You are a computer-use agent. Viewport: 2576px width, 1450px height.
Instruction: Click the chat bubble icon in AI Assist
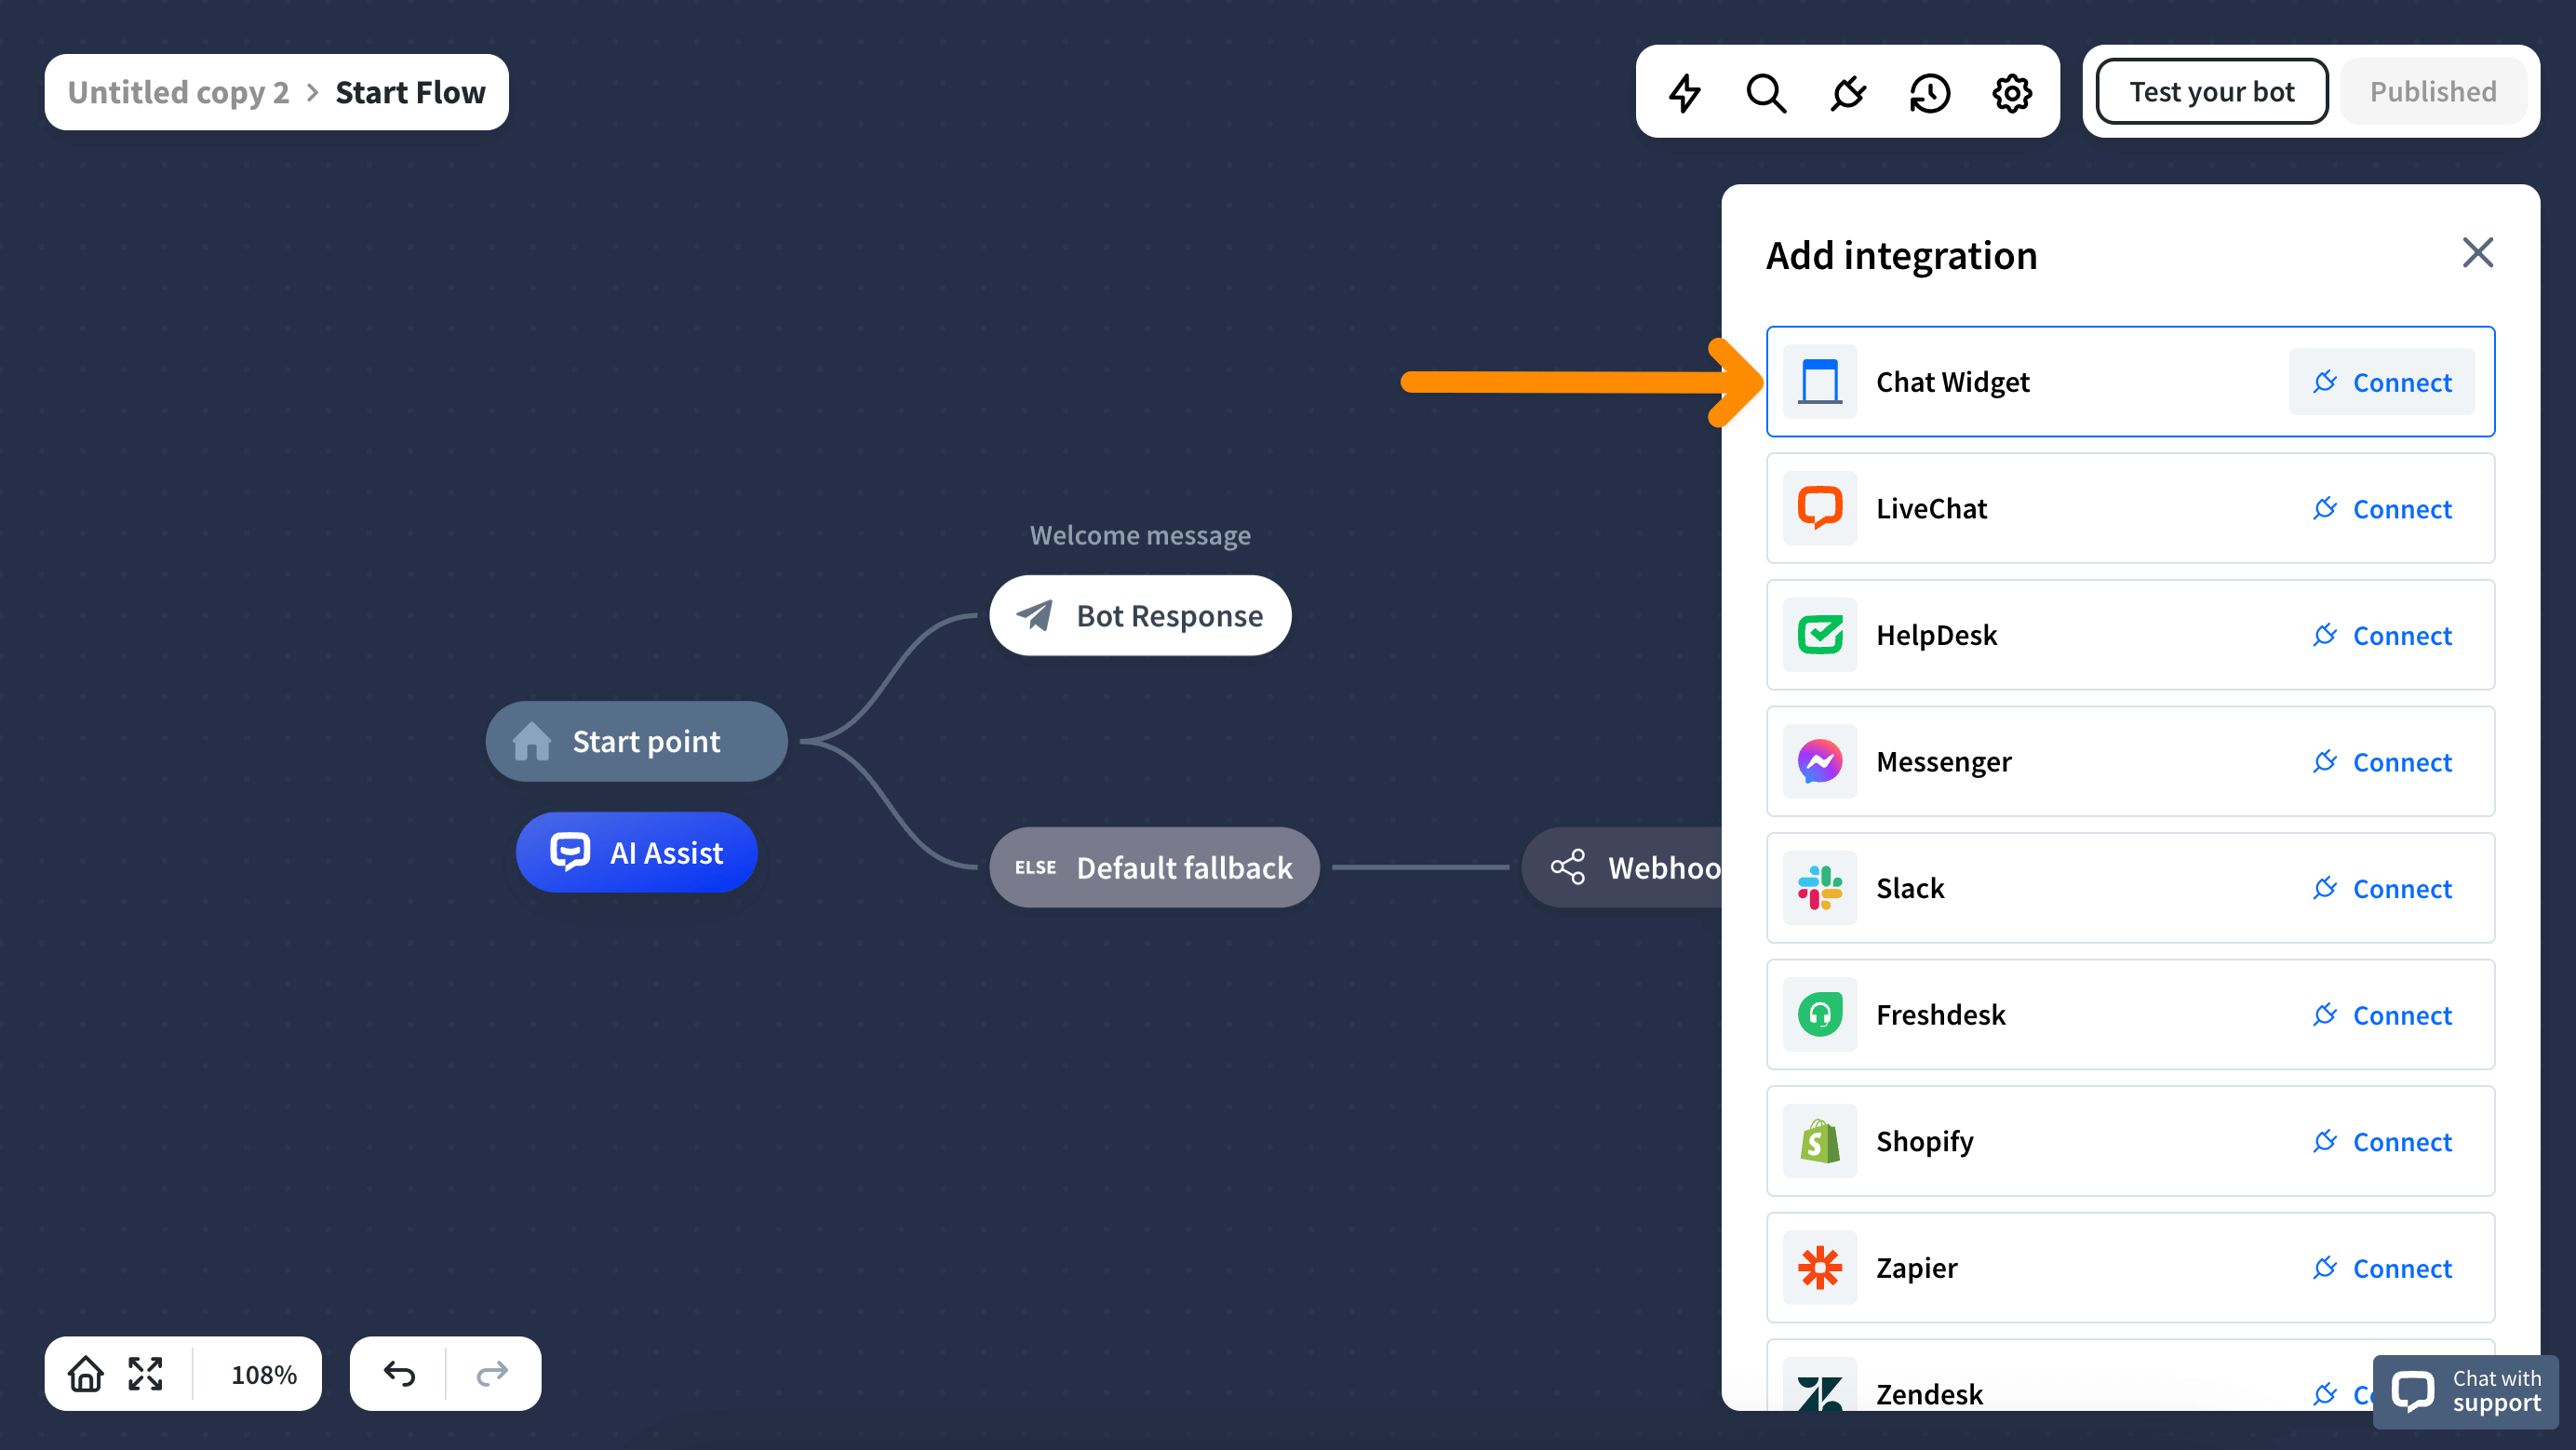click(x=569, y=852)
